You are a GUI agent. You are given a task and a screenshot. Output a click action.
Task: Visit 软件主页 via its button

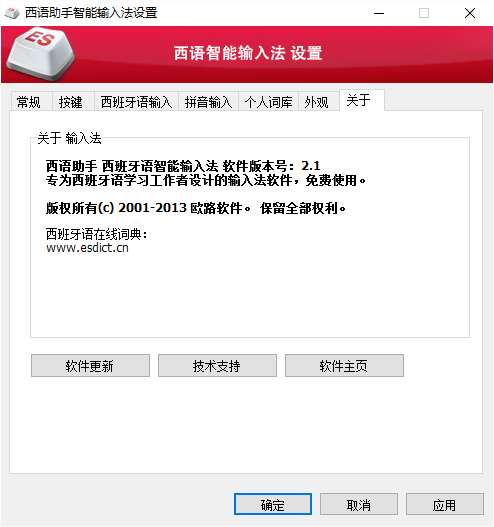344,366
